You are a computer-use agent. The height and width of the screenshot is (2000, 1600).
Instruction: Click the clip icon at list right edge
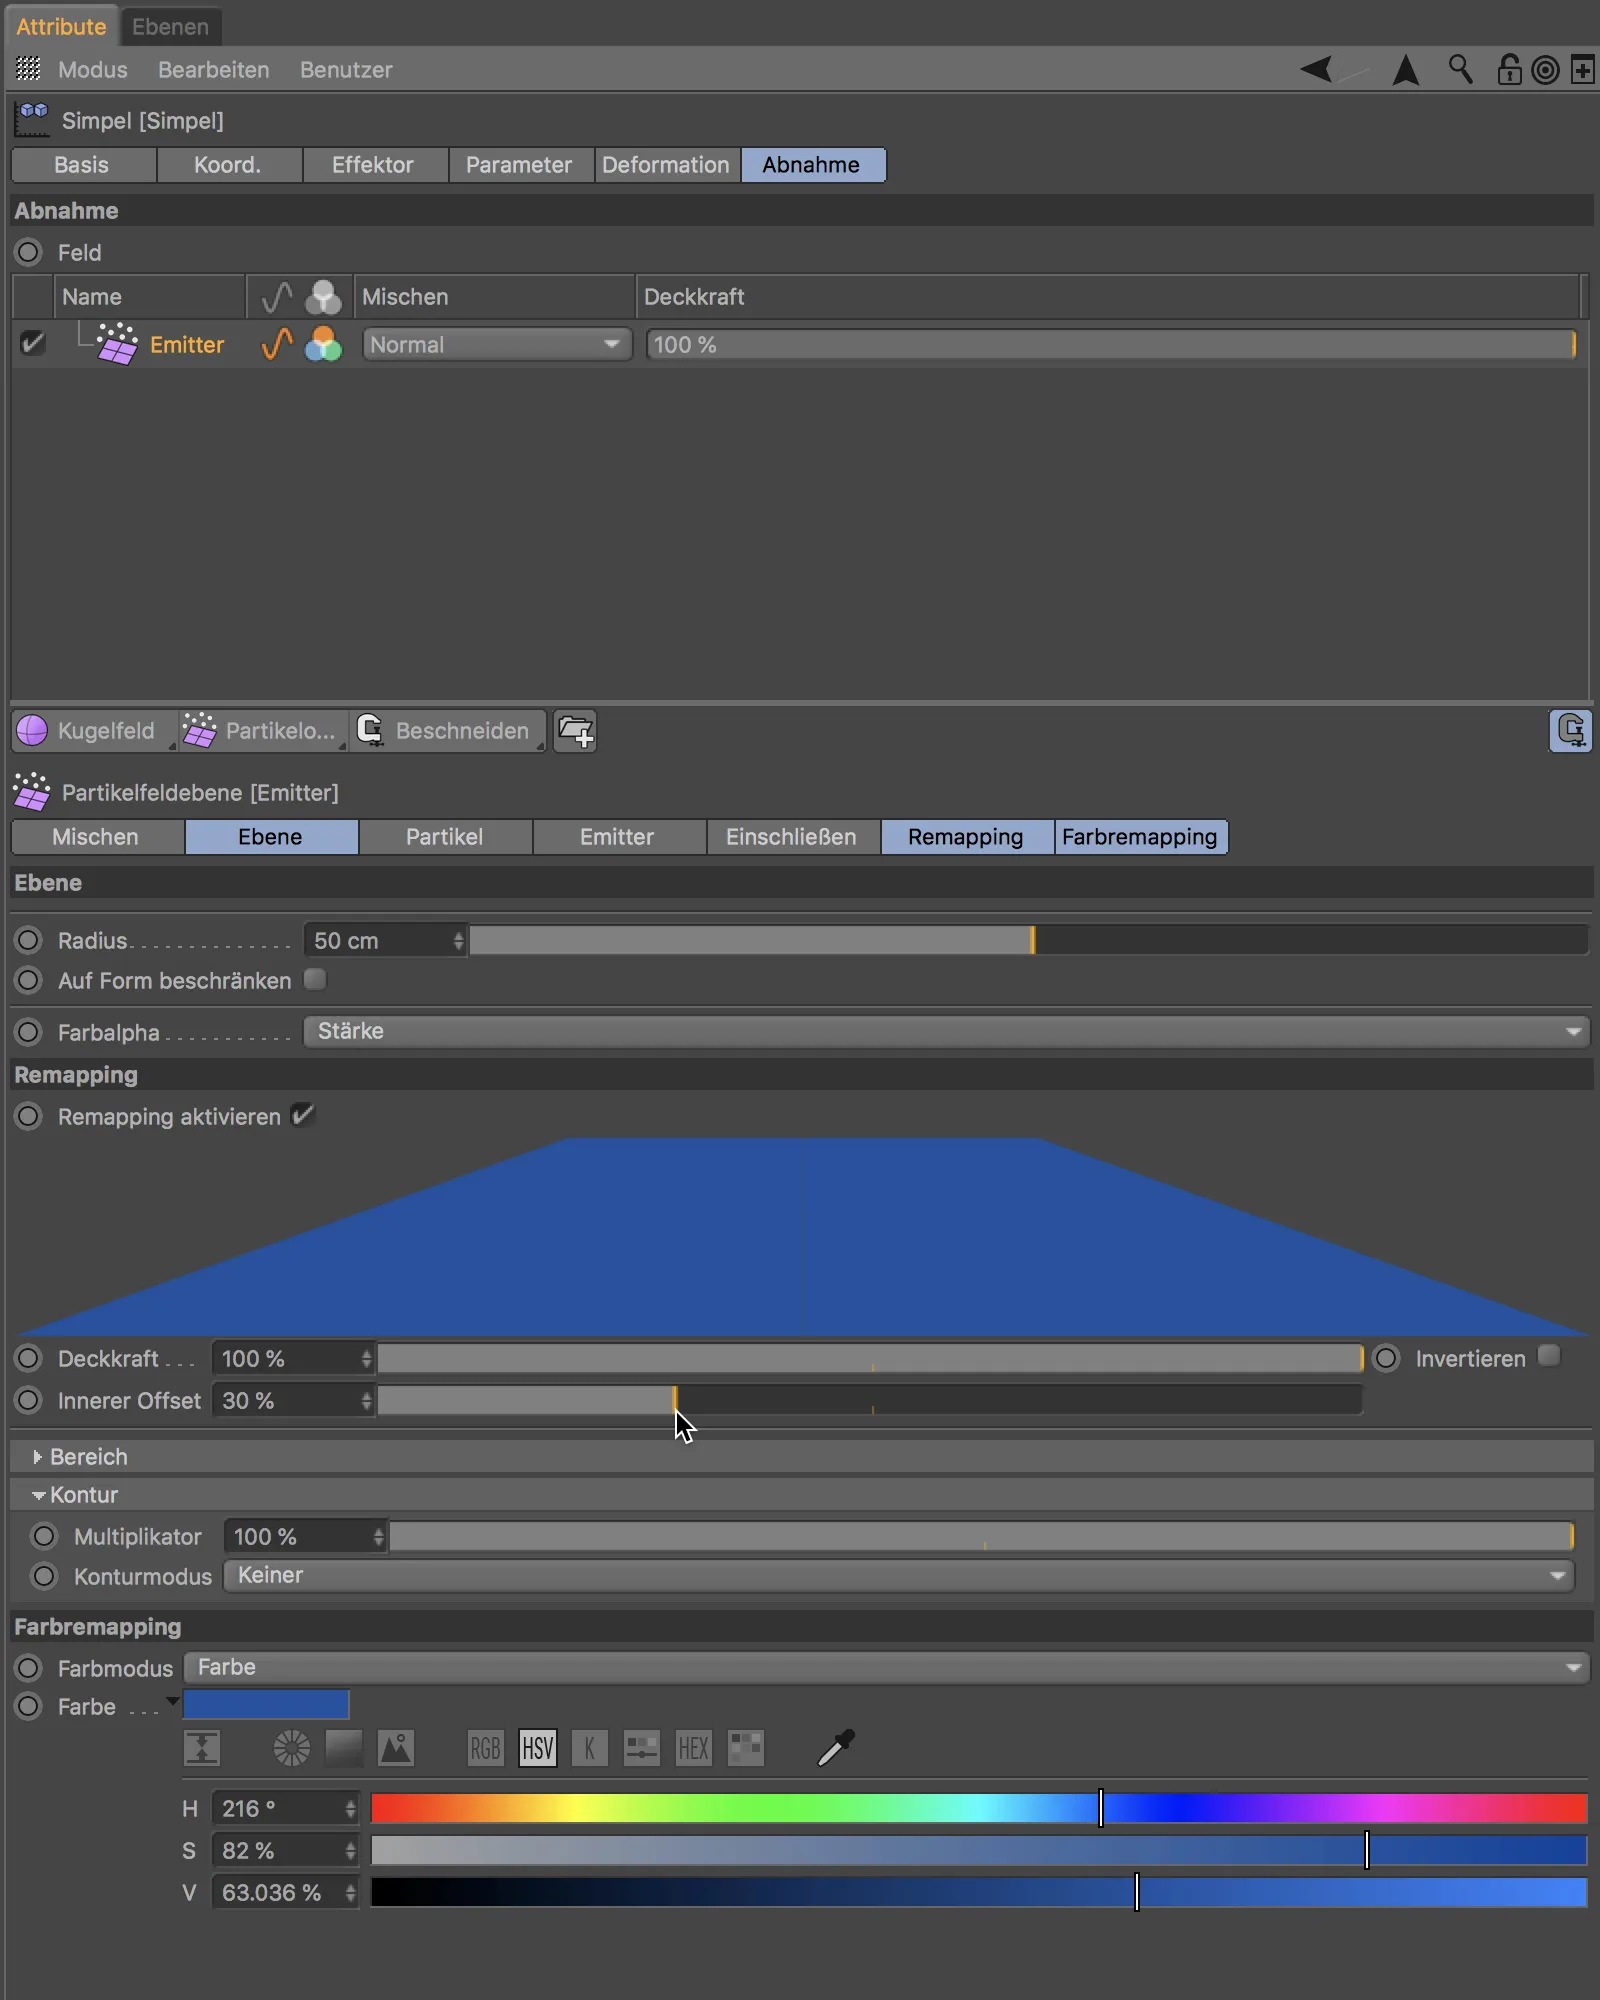click(x=1570, y=731)
